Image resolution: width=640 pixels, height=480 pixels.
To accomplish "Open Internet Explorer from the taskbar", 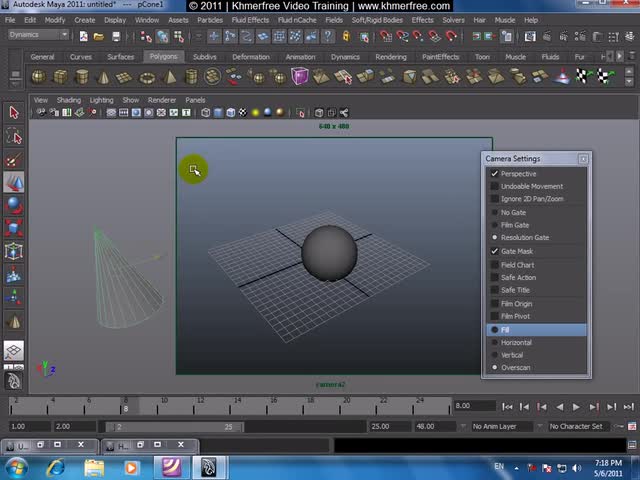I will tap(55, 467).
